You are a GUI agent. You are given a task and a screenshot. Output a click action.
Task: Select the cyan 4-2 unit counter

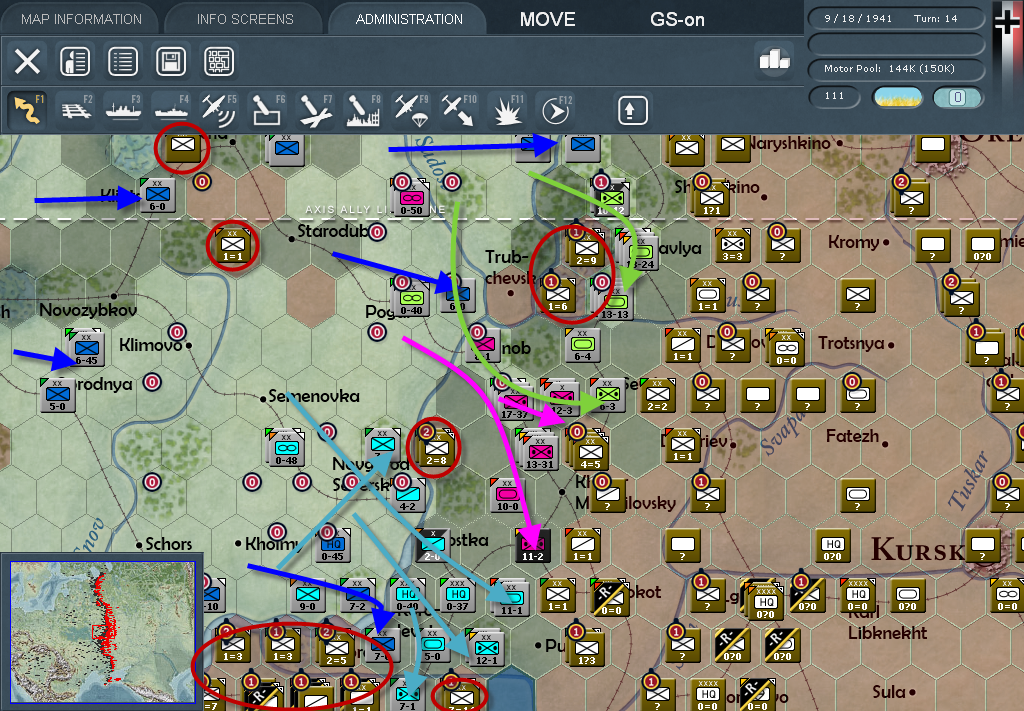pos(408,496)
